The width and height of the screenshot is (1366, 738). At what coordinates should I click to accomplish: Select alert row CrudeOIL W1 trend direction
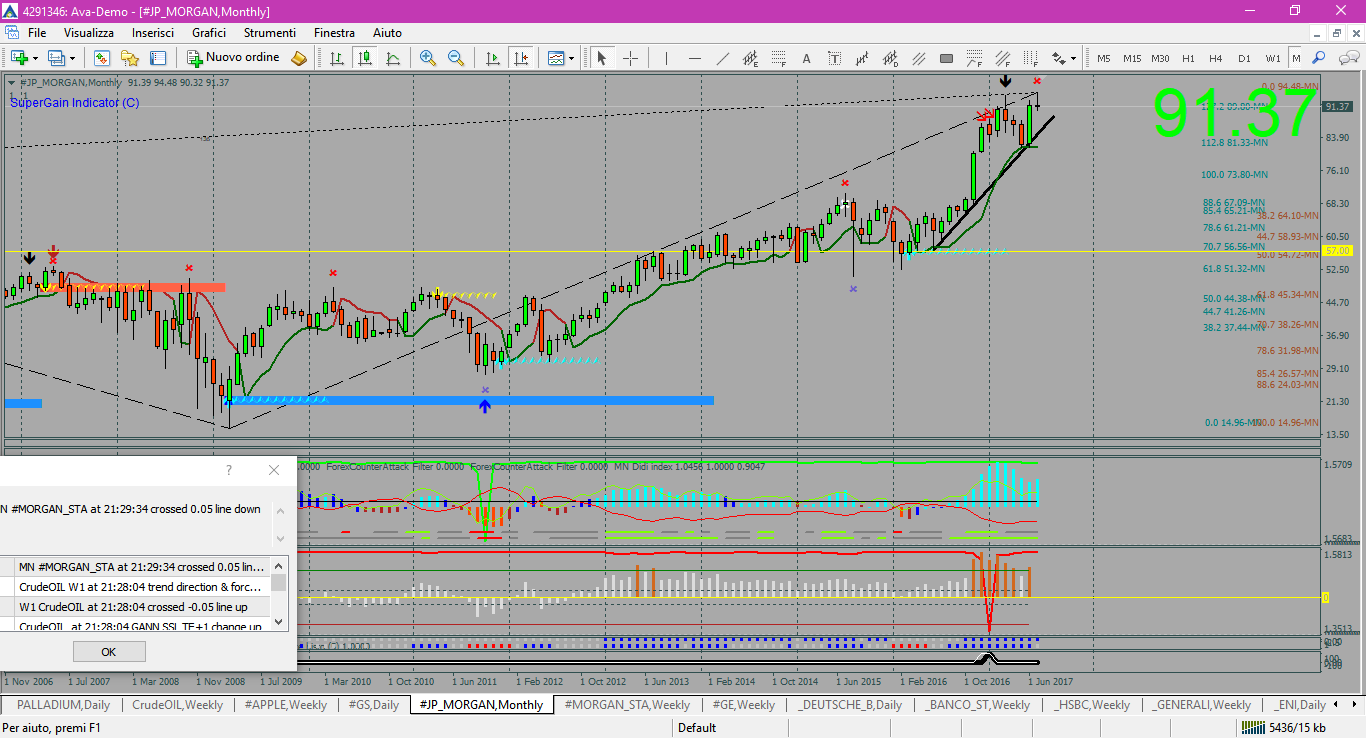pyautogui.click(x=140, y=587)
